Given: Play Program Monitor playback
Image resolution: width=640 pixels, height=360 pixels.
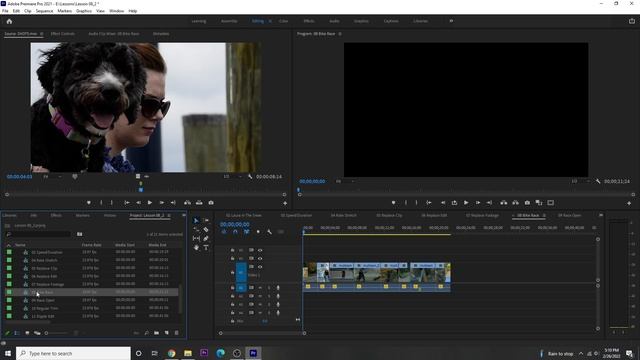Looking at the screenshot, I should [x=466, y=203].
